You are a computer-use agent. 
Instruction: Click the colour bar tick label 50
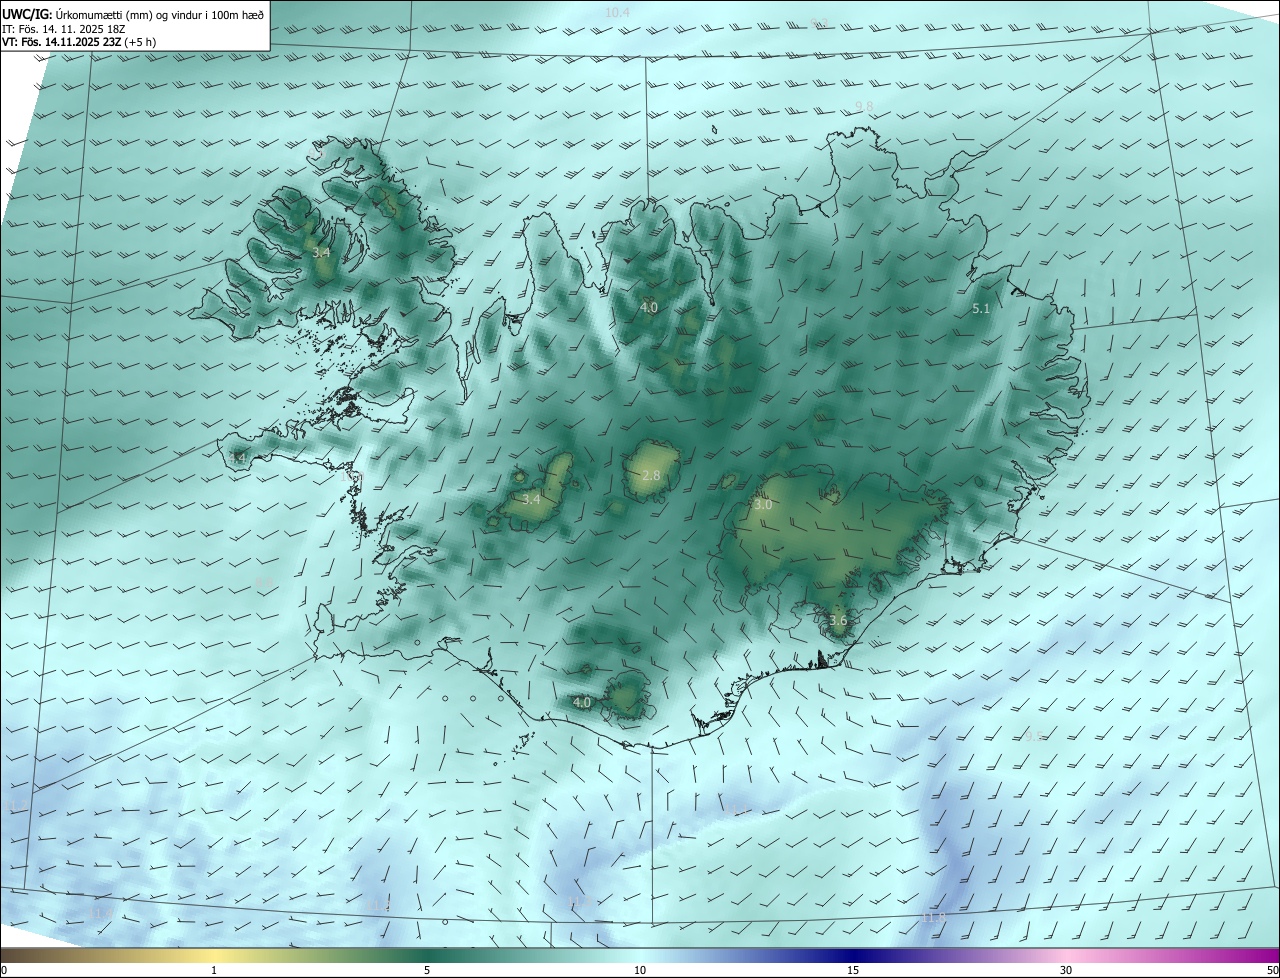click(1272, 970)
